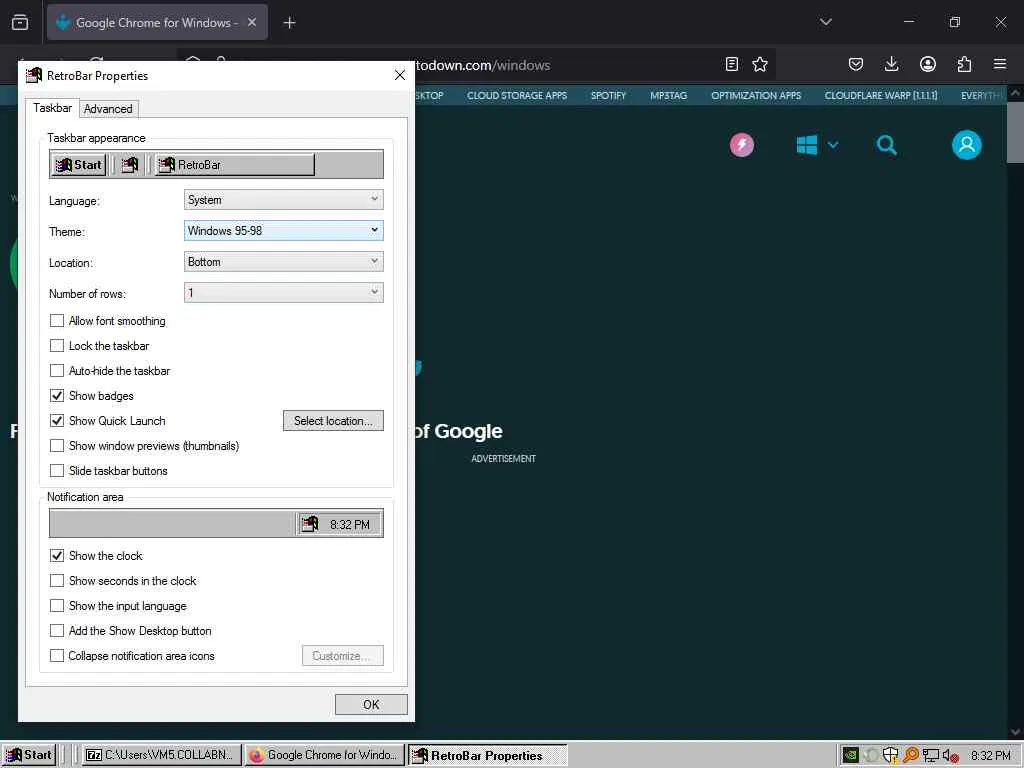Open the list all tabs chevron
The width and height of the screenshot is (1024, 768).
tap(825, 22)
